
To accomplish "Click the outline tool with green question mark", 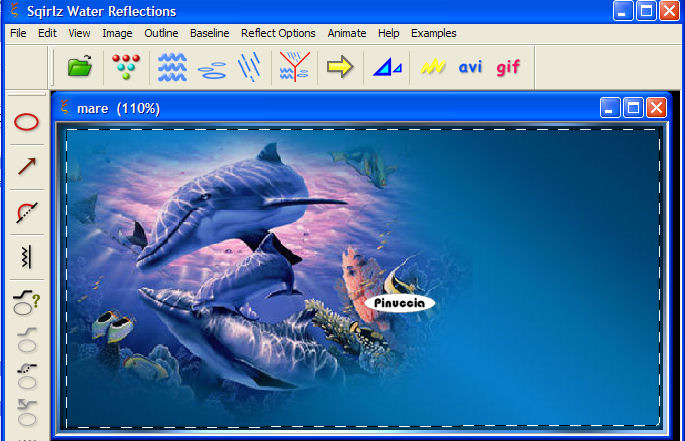I will [26, 302].
